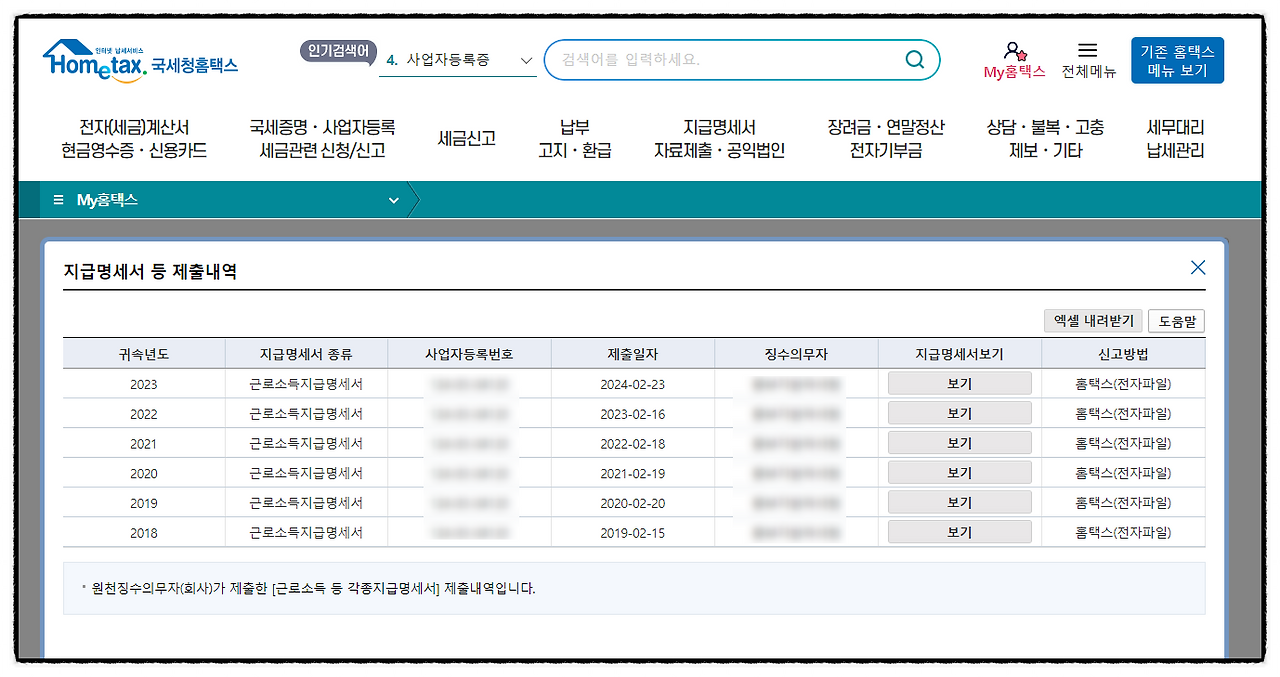1280x677 pixels.
Task: Click the My홈택스 bar list icon
Action: click(58, 200)
